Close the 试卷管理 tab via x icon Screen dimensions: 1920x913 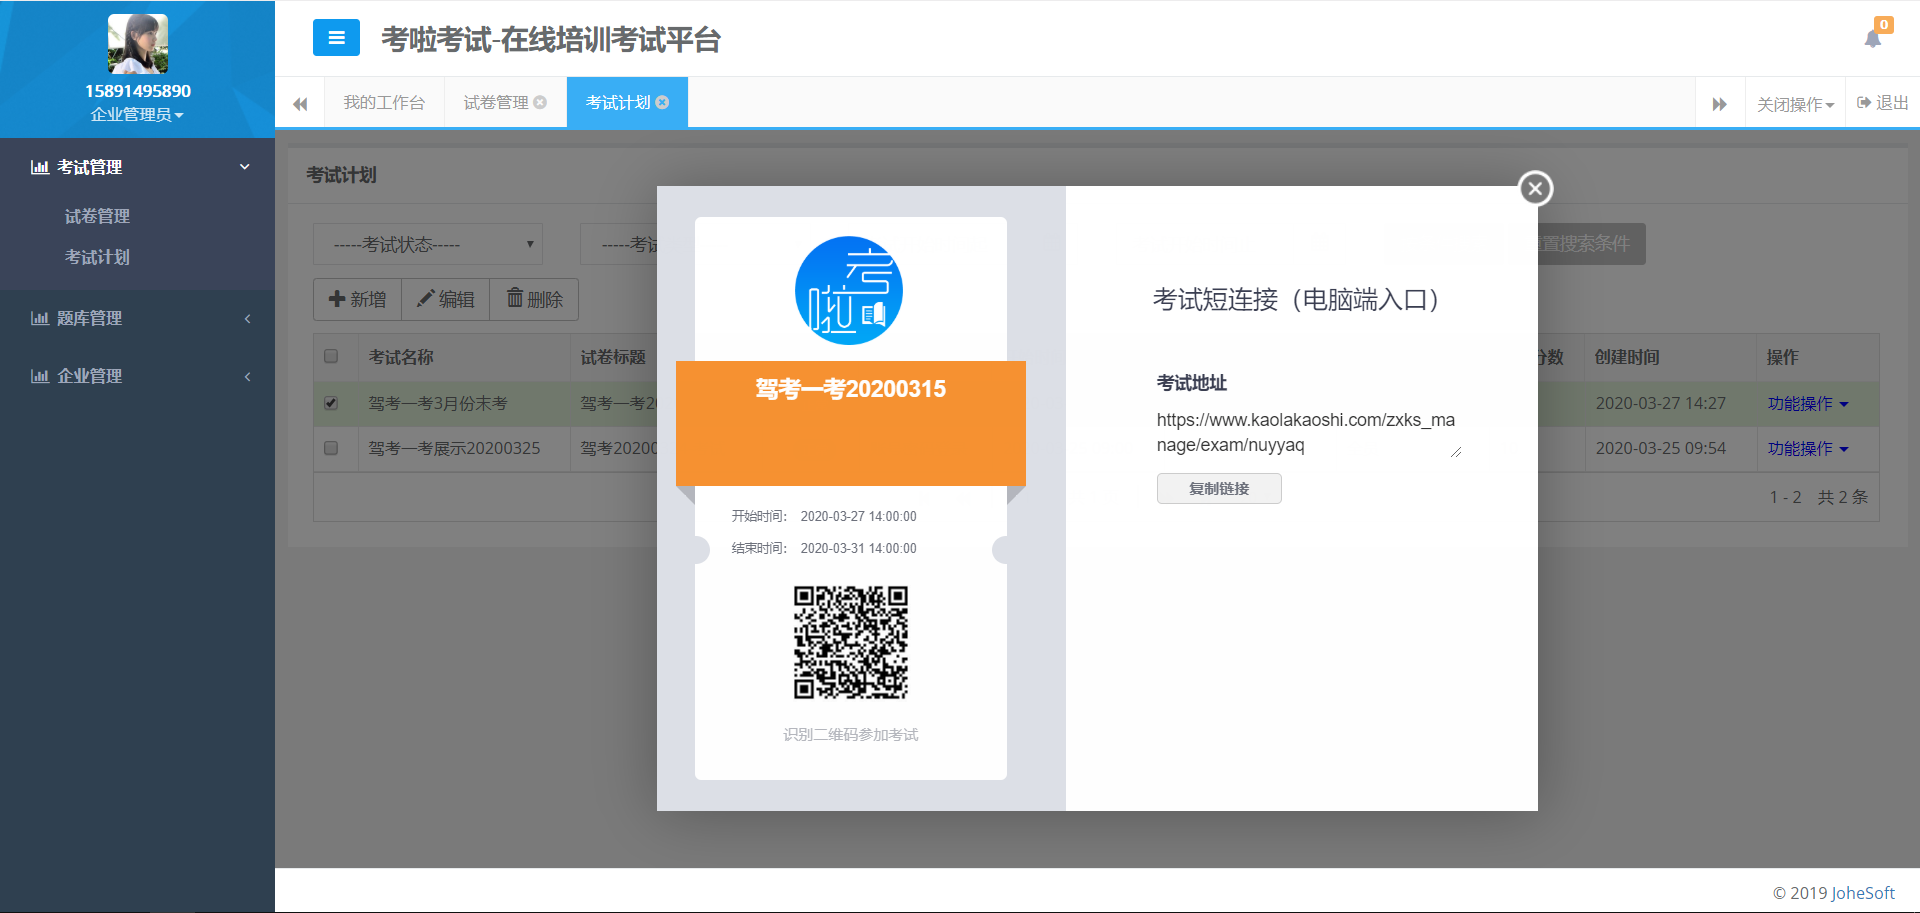pyautogui.click(x=540, y=102)
